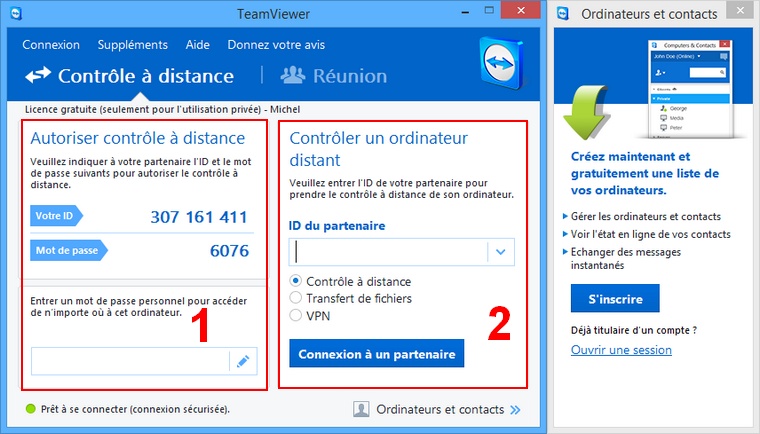The image size is (760, 434).
Task: Click the large TeamViewer logo in header
Action: point(501,63)
